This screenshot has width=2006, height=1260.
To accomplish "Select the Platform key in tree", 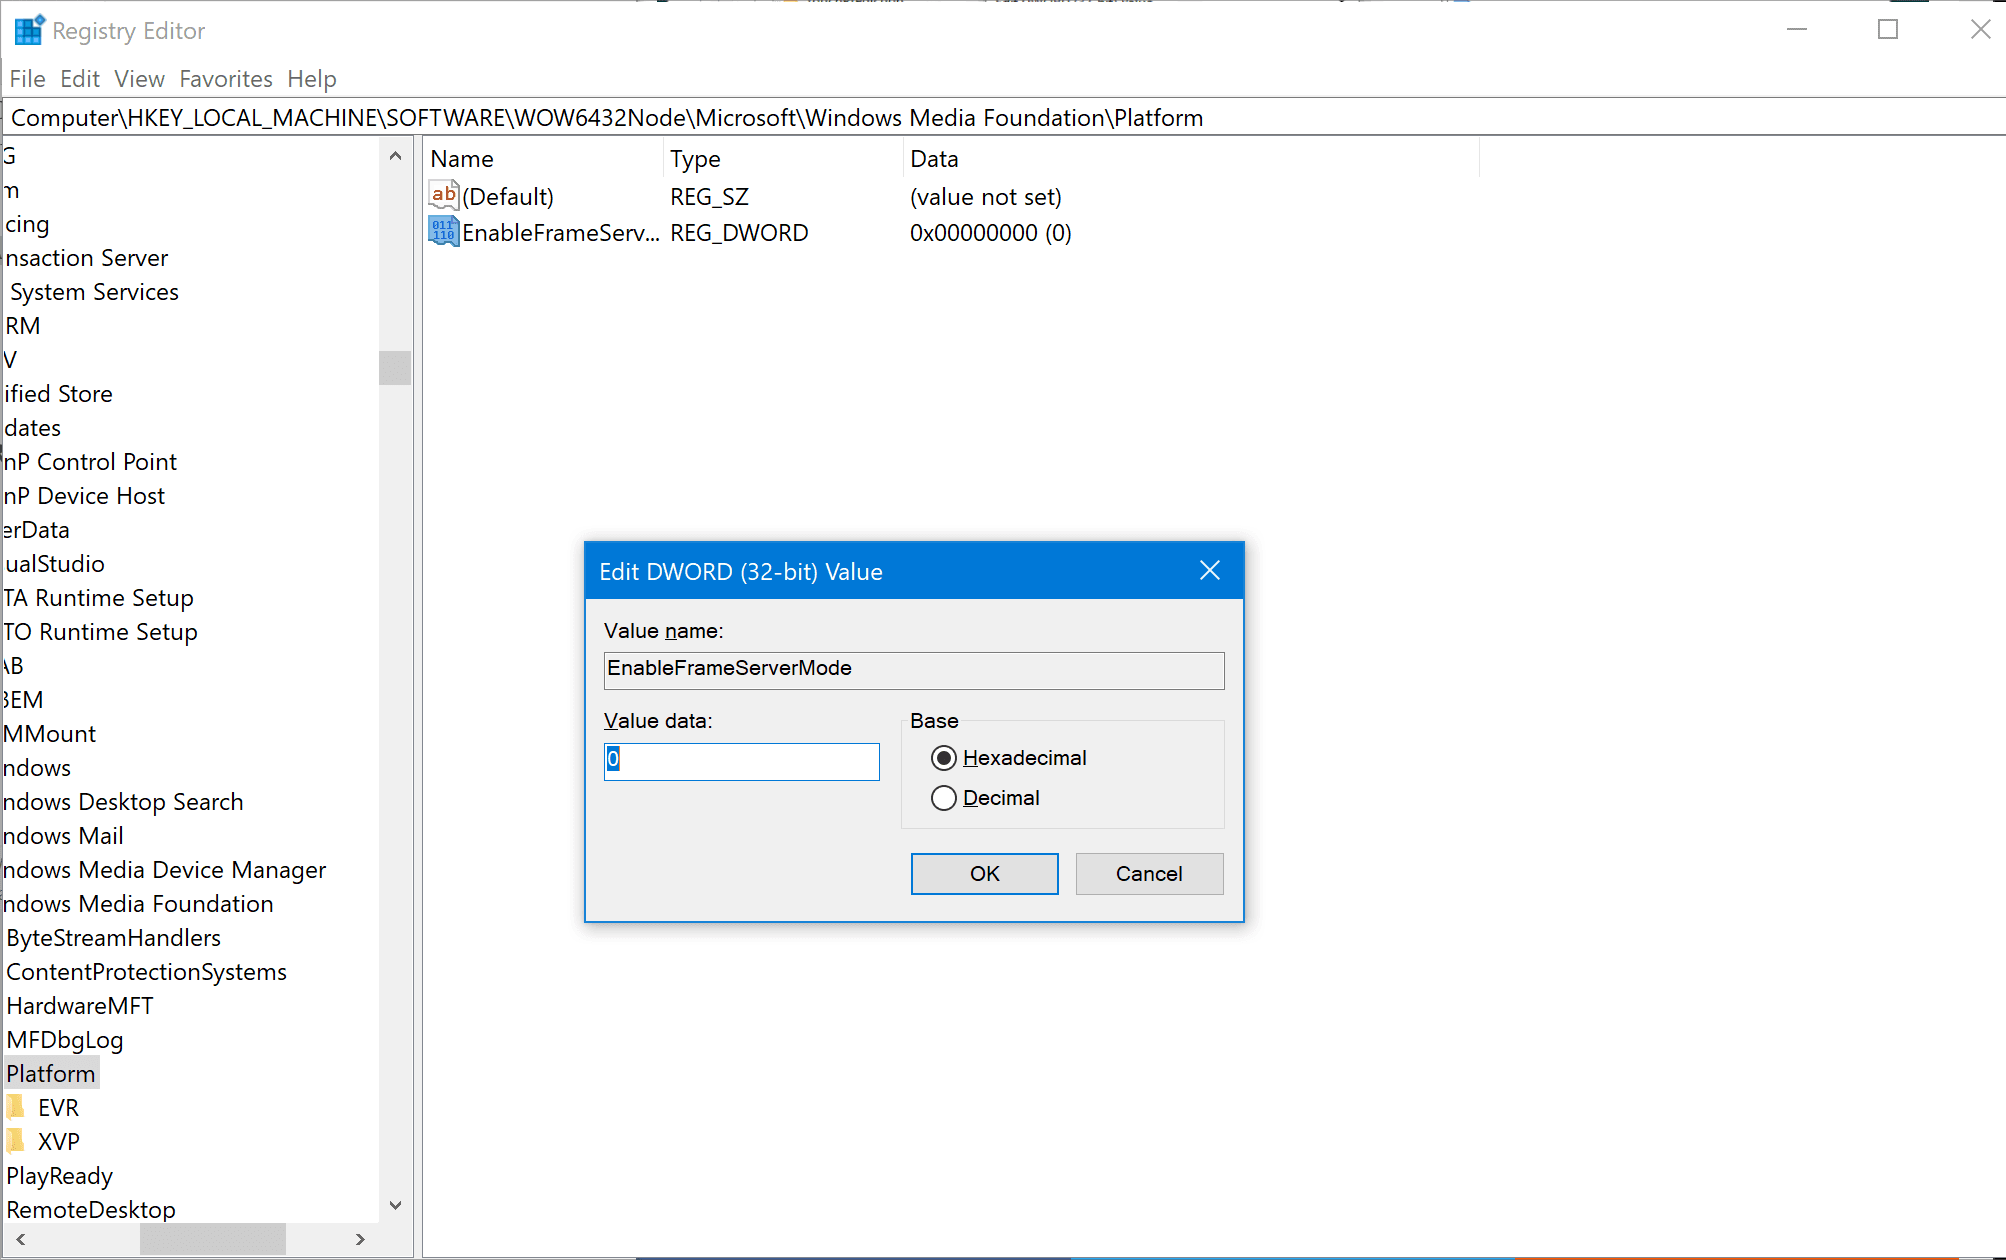I will pyautogui.click(x=51, y=1073).
